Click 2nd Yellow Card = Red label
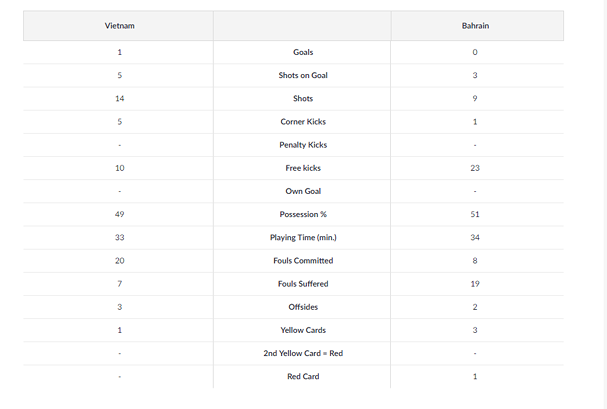Screen dimensions: 607x409 pyautogui.click(x=302, y=353)
